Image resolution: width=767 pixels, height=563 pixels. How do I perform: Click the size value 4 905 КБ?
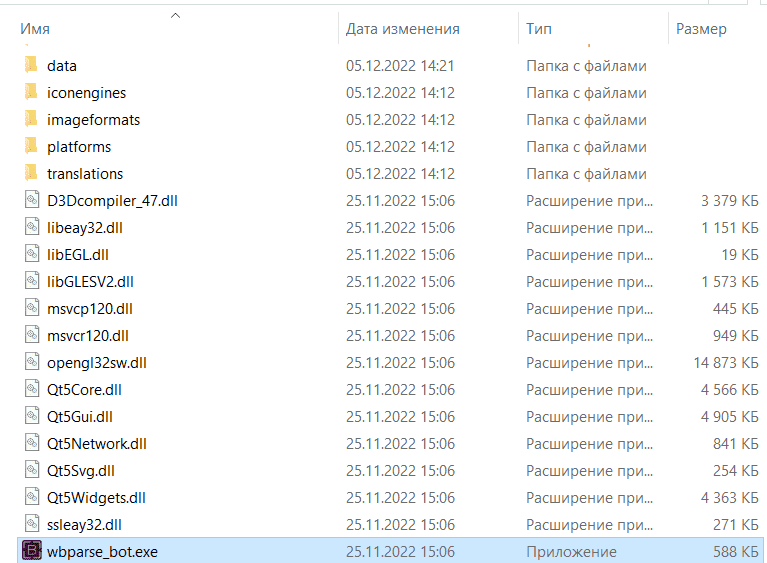tap(730, 417)
